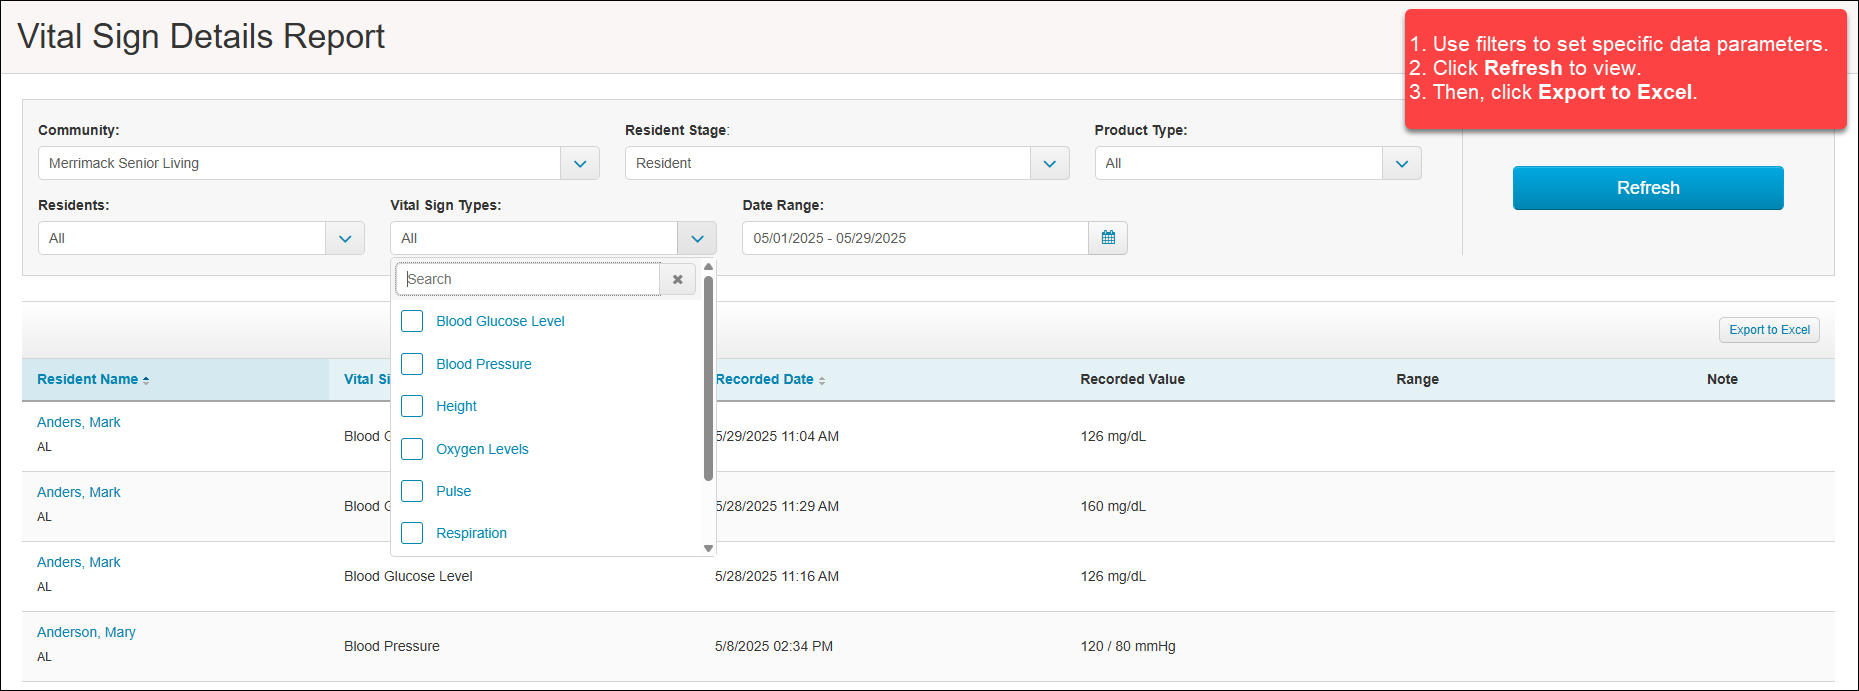Click the dropdown list scroll up arrow

click(x=708, y=267)
